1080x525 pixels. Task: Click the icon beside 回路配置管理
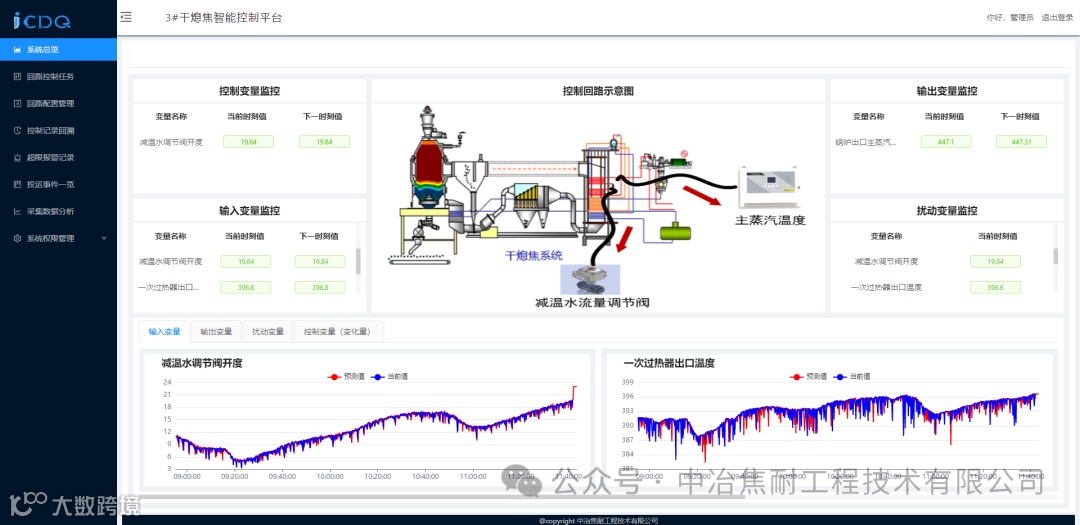17,103
